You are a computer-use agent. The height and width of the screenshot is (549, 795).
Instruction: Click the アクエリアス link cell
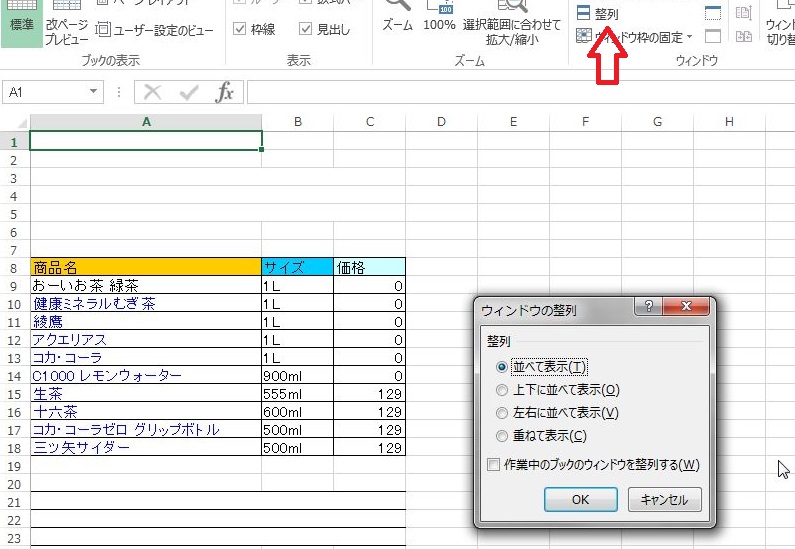[x=146, y=339]
